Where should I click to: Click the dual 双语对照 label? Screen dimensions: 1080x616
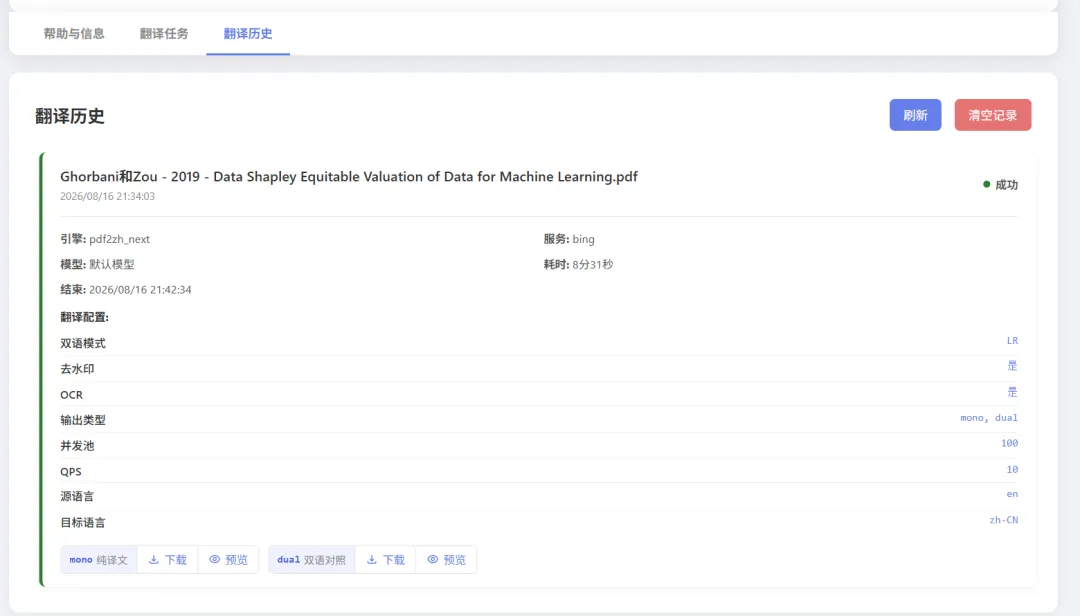pyautogui.click(x=311, y=559)
